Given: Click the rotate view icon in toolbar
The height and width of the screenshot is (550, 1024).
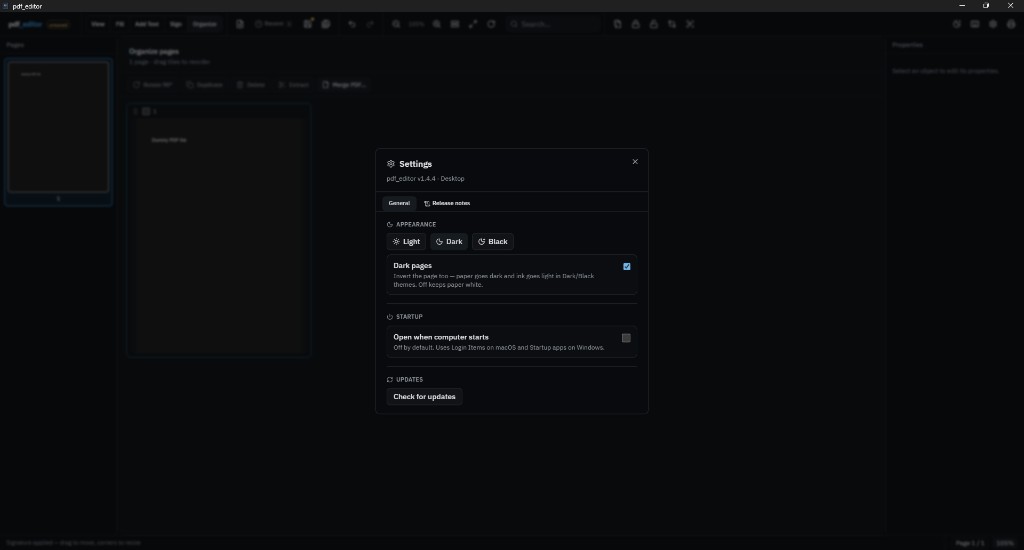Looking at the screenshot, I should coord(491,24).
